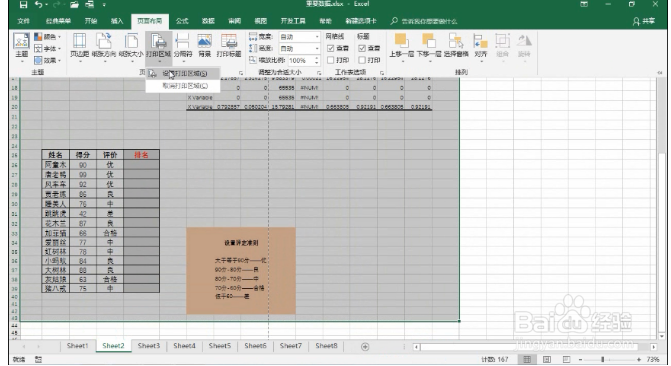The height and width of the screenshot is (366, 671).
Task: Toggle Gridlines Print (打印) checkbox
Action: [330, 60]
